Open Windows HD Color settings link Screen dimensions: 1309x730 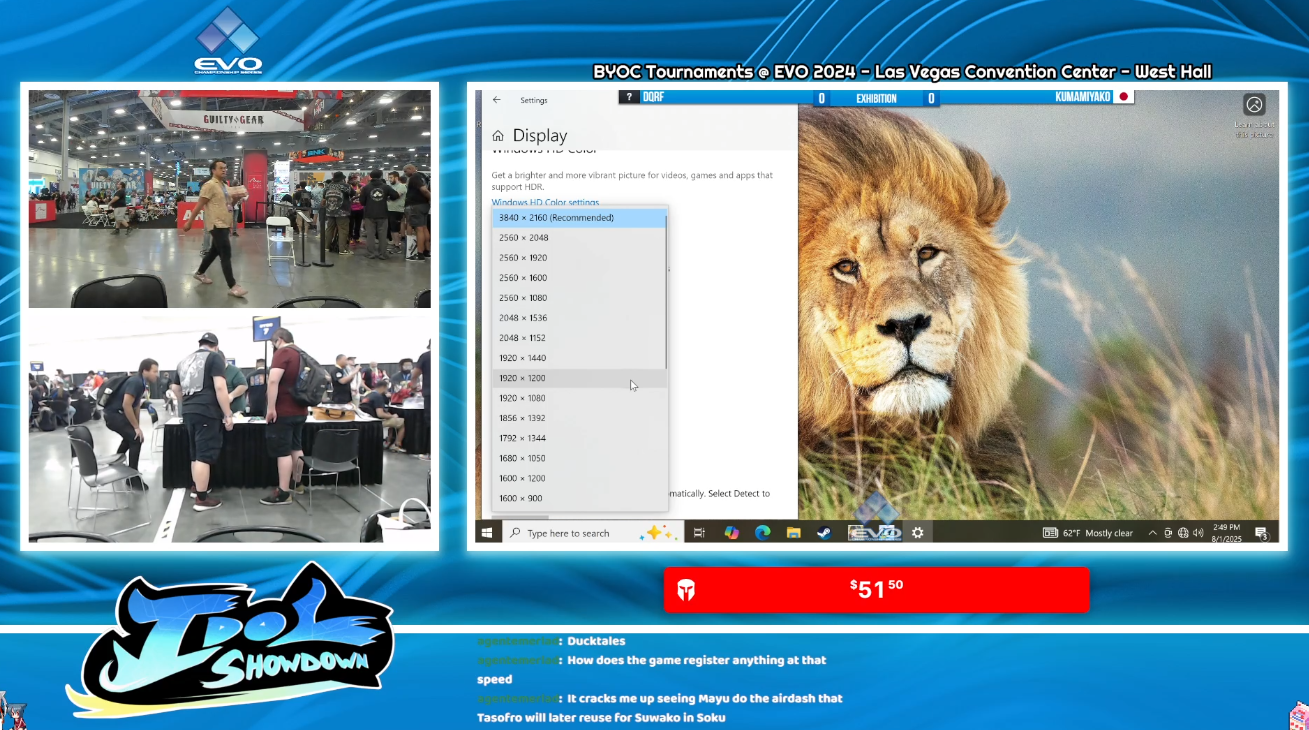(x=545, y=203)
